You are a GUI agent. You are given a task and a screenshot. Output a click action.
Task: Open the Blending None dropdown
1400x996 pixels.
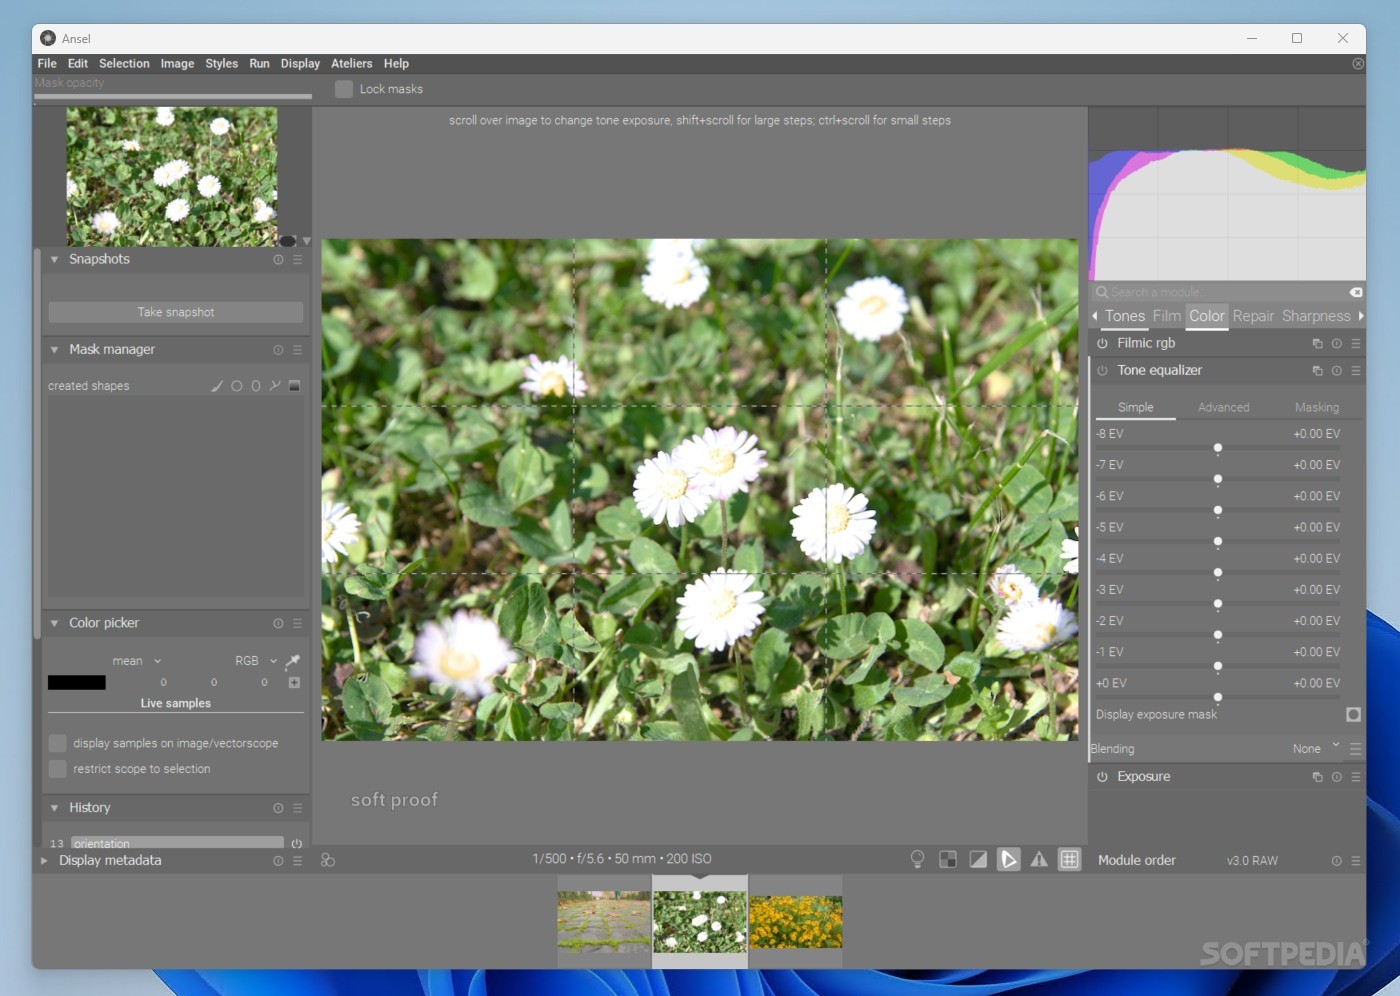click(1316, 748)
